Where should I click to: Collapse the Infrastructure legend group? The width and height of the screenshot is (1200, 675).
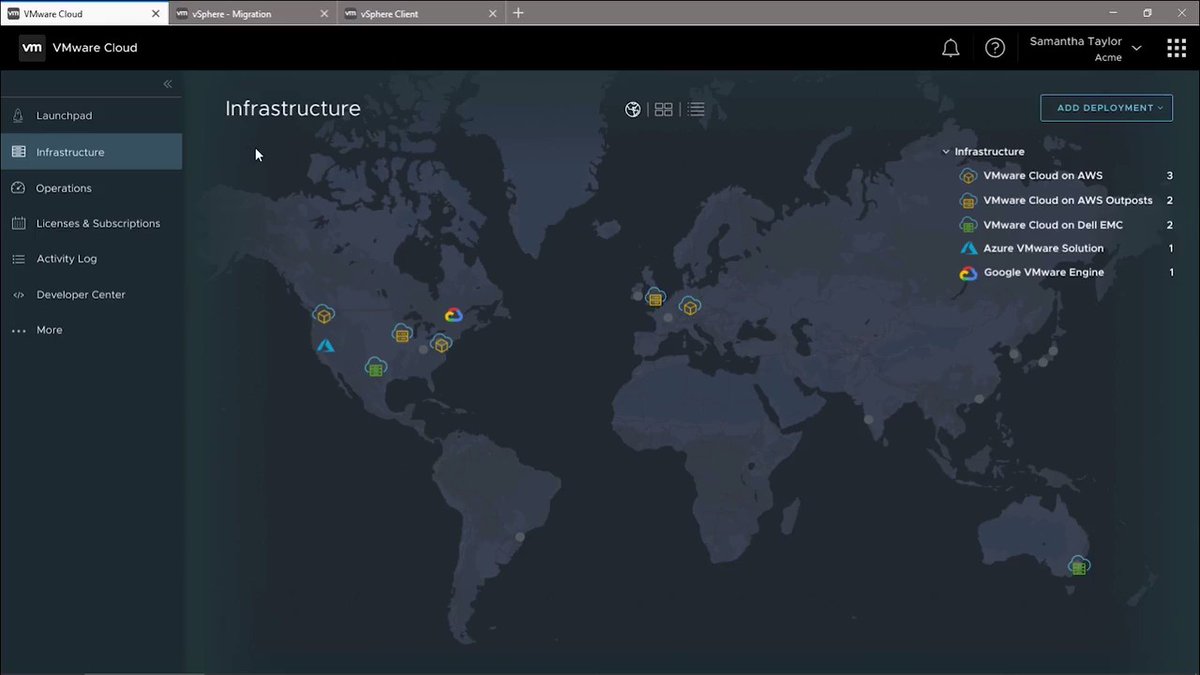click(946, 152)
